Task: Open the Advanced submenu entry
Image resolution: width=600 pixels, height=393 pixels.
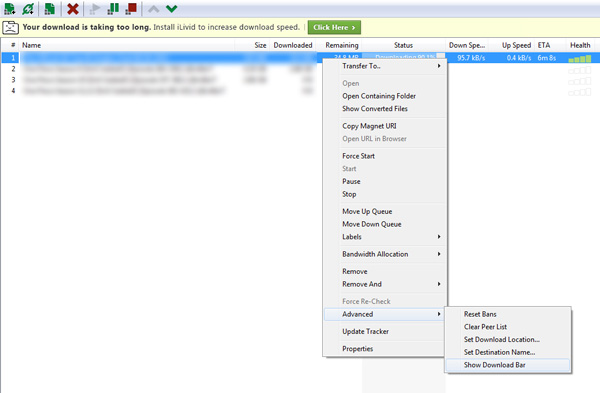Action: (384, 314)
